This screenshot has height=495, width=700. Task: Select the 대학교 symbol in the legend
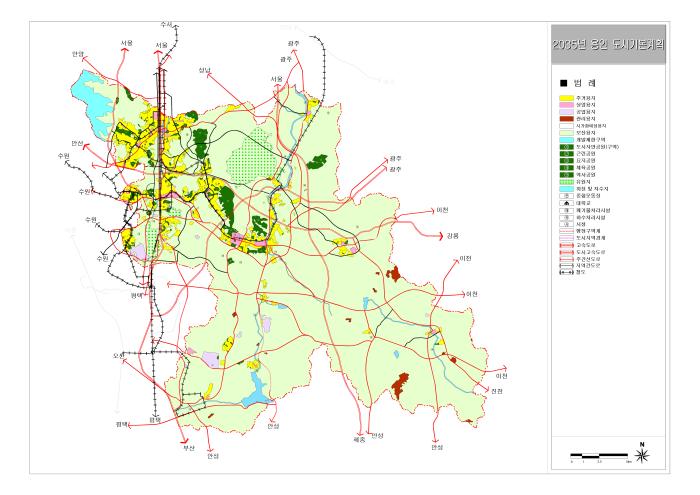point(566,201)
